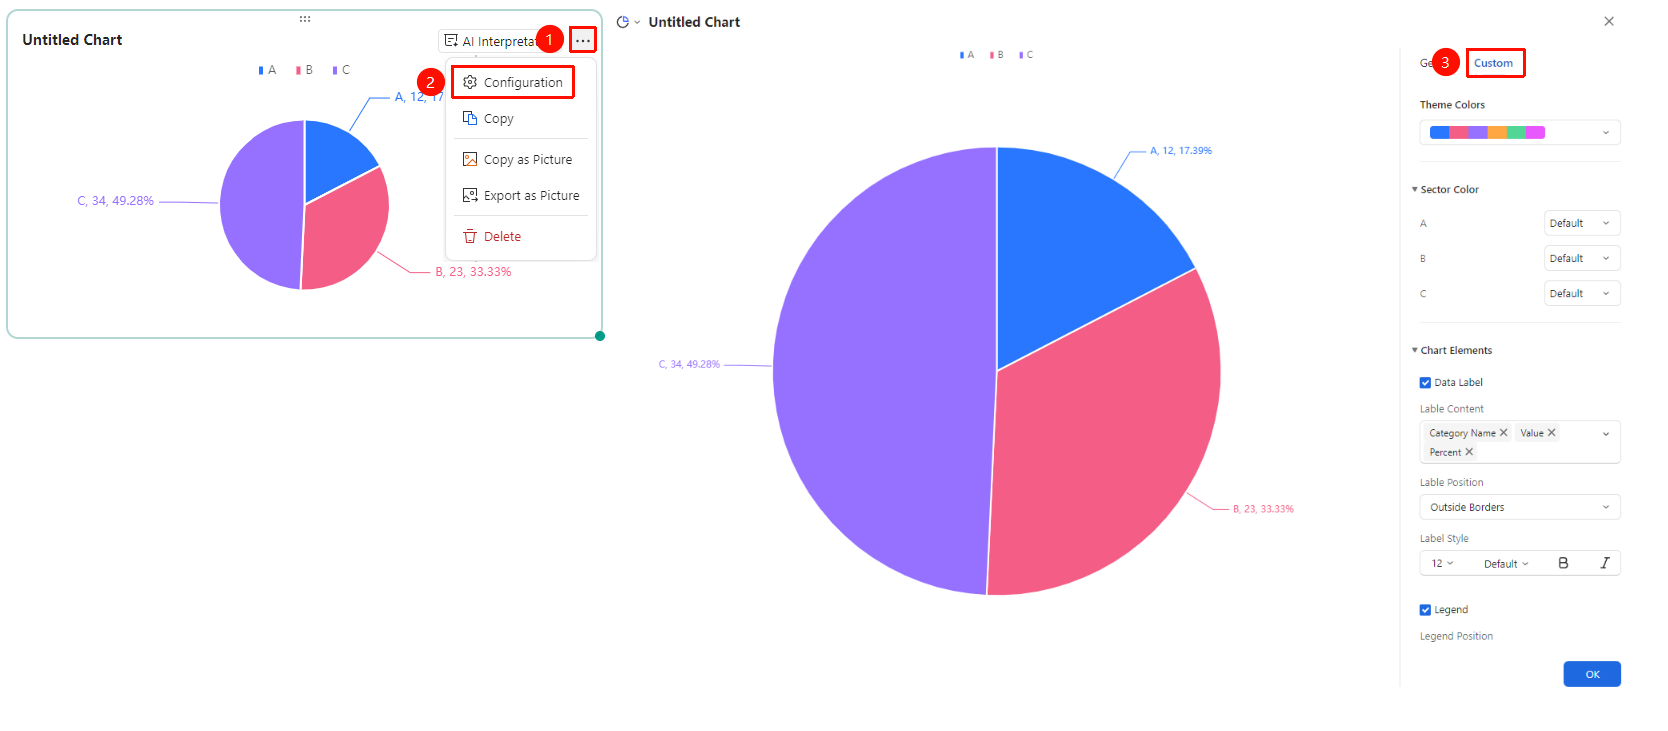Click the pie chart type icon beside title
The height and width of the screenshot is (731, 1668).
click(x=623, y=22)
